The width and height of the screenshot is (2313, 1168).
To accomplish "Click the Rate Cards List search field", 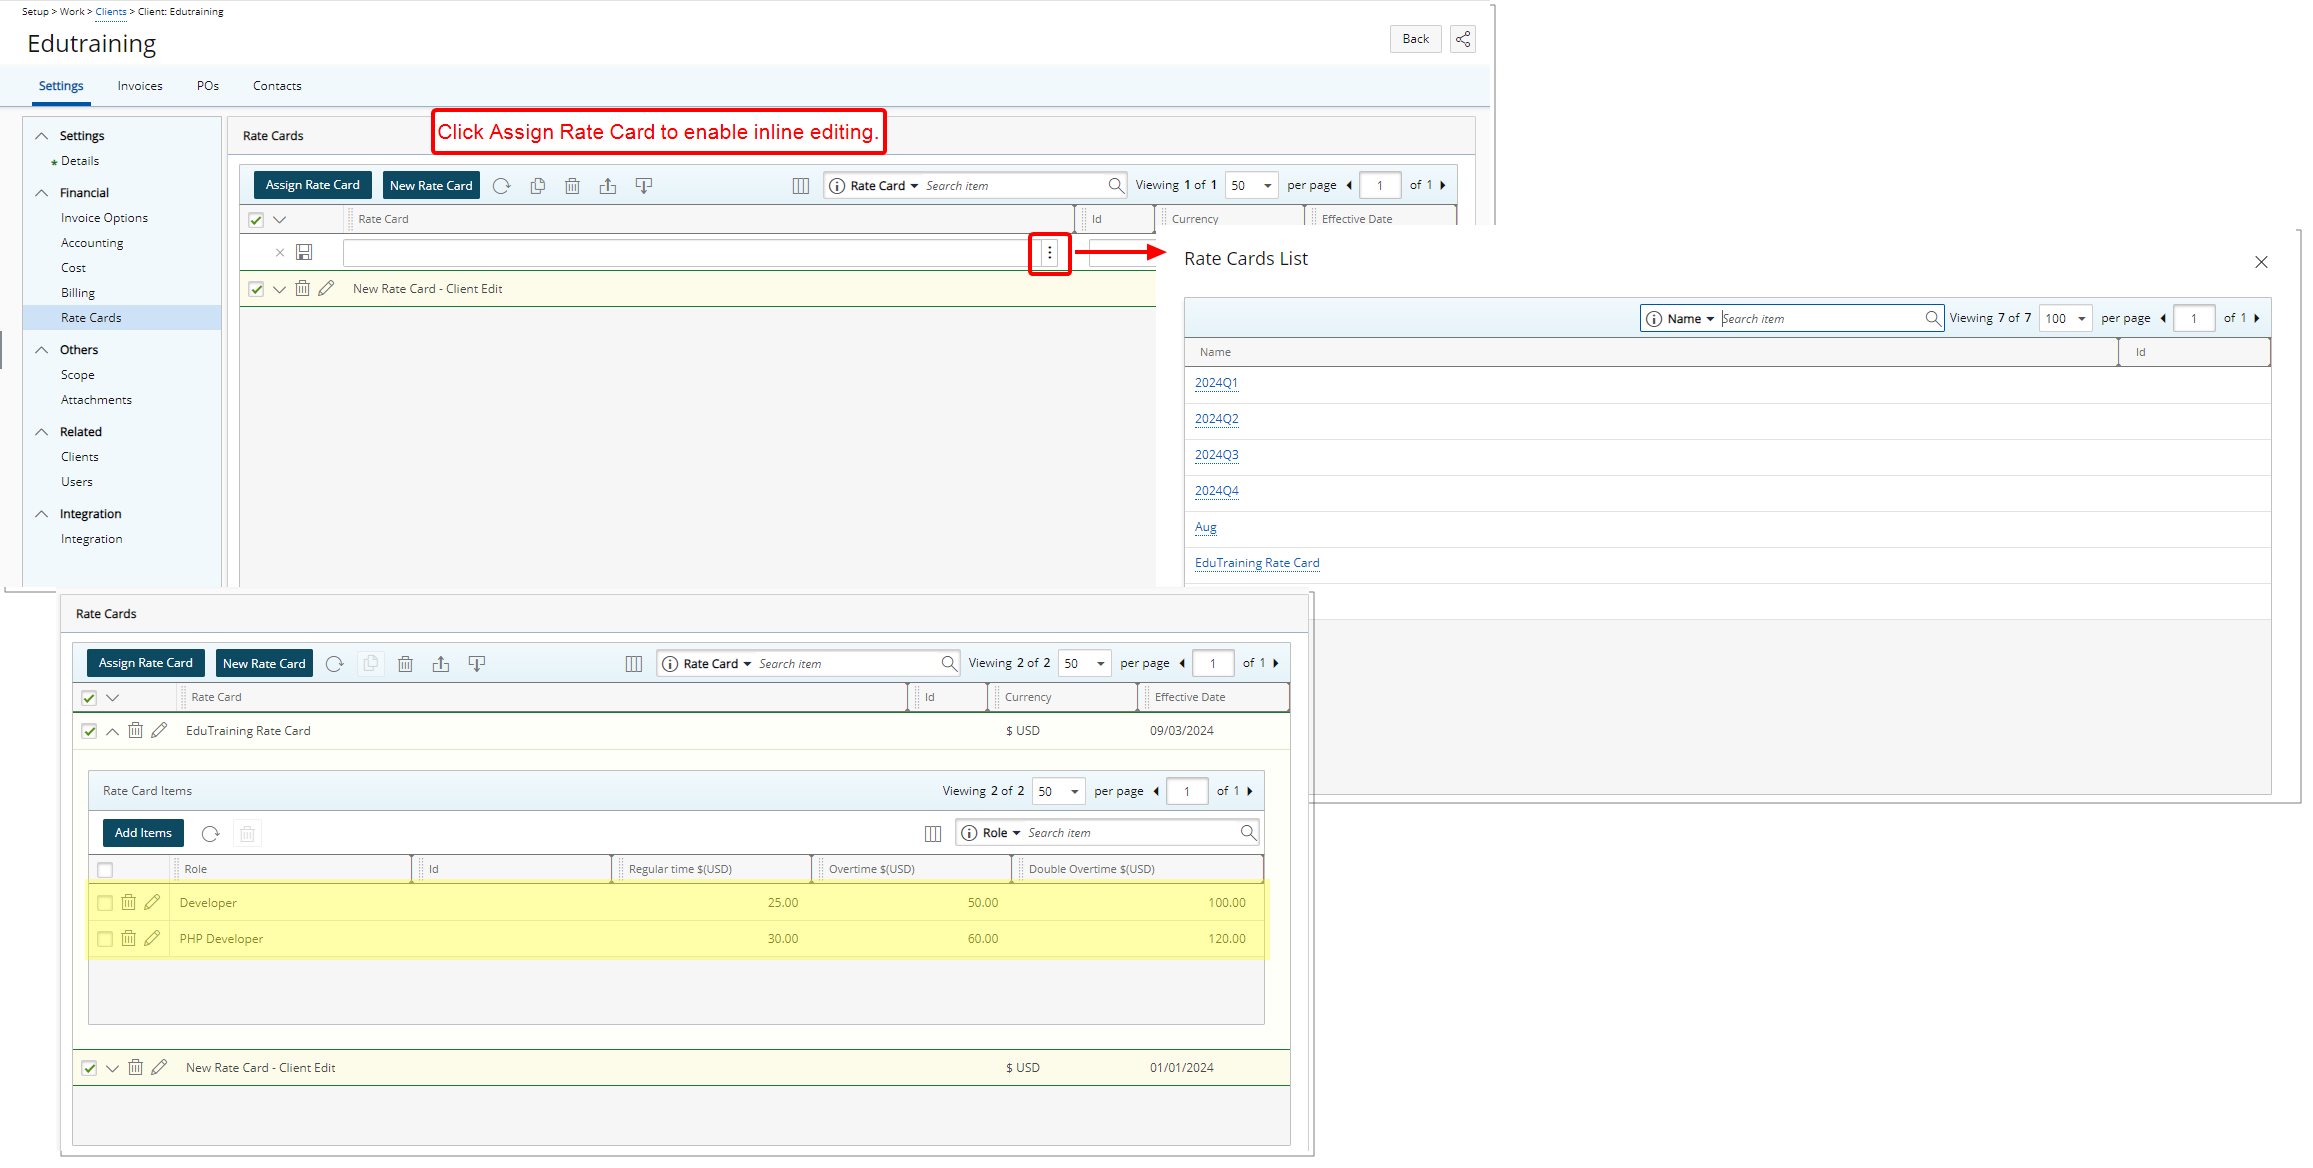I will [x=1820, y=319].
